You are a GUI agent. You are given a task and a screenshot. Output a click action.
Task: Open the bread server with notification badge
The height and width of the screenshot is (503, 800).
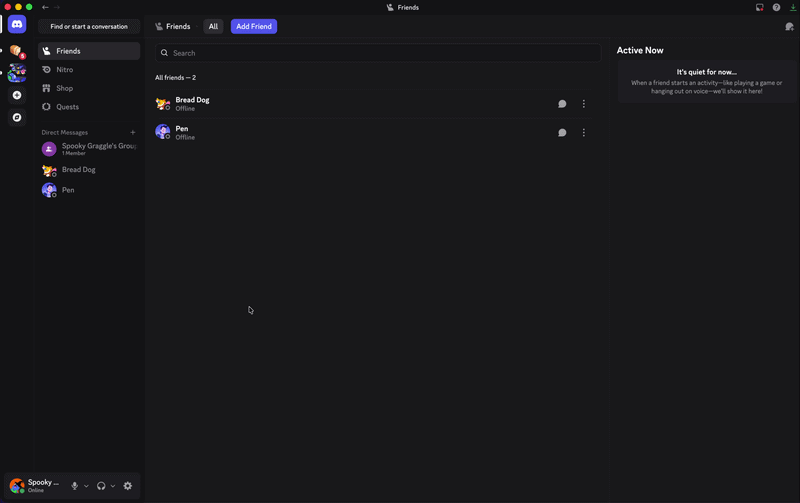pos(17,51)
